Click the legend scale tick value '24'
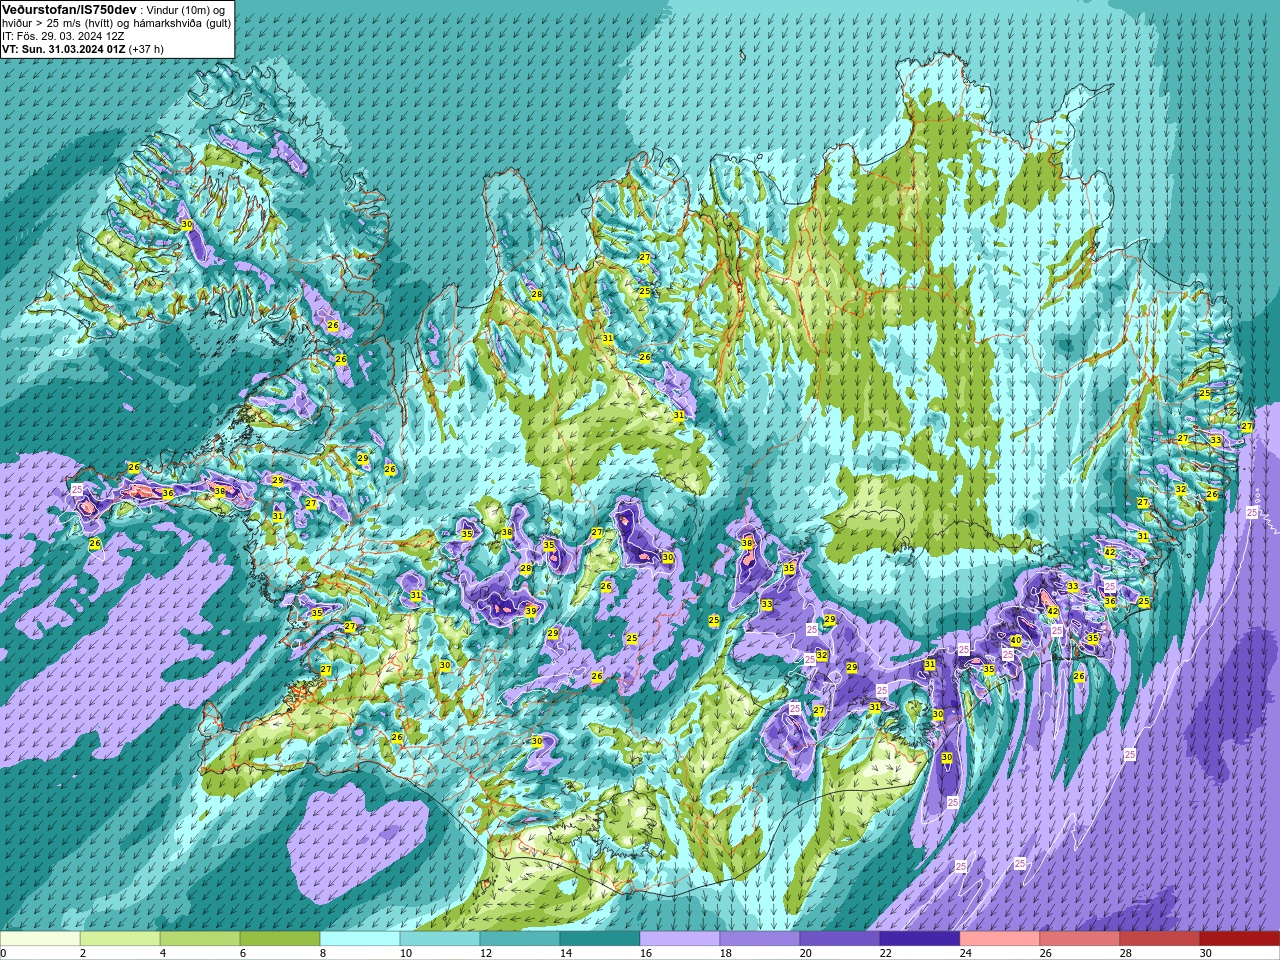 coord(966,953)
